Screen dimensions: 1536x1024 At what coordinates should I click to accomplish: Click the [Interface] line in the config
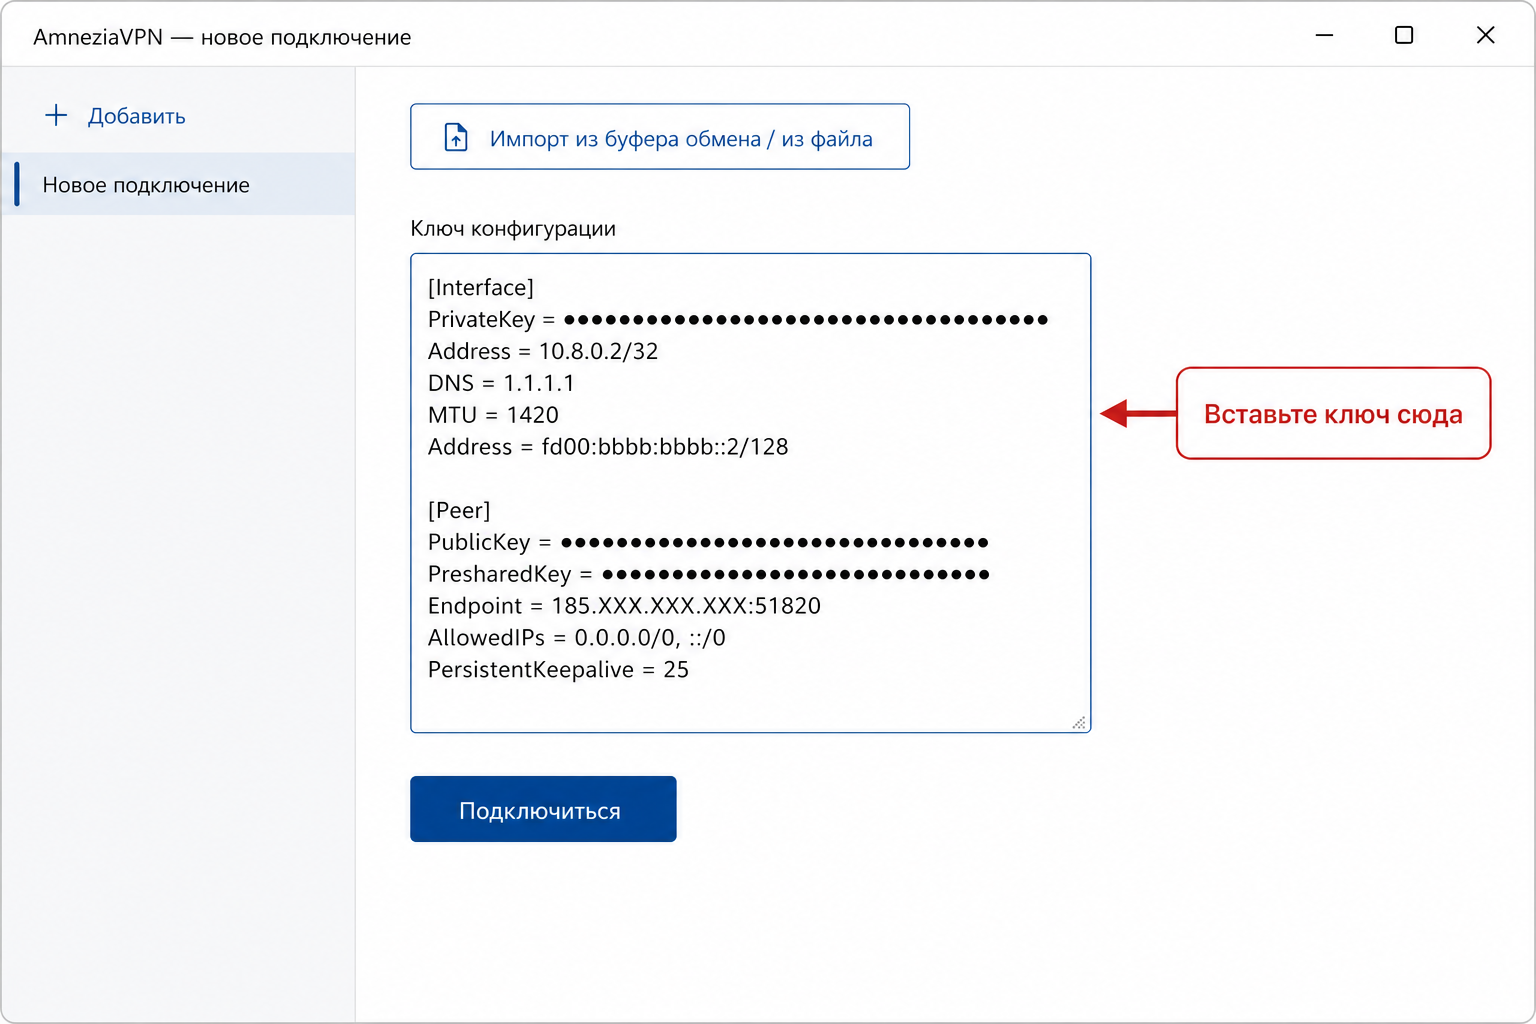pos(481,288)
